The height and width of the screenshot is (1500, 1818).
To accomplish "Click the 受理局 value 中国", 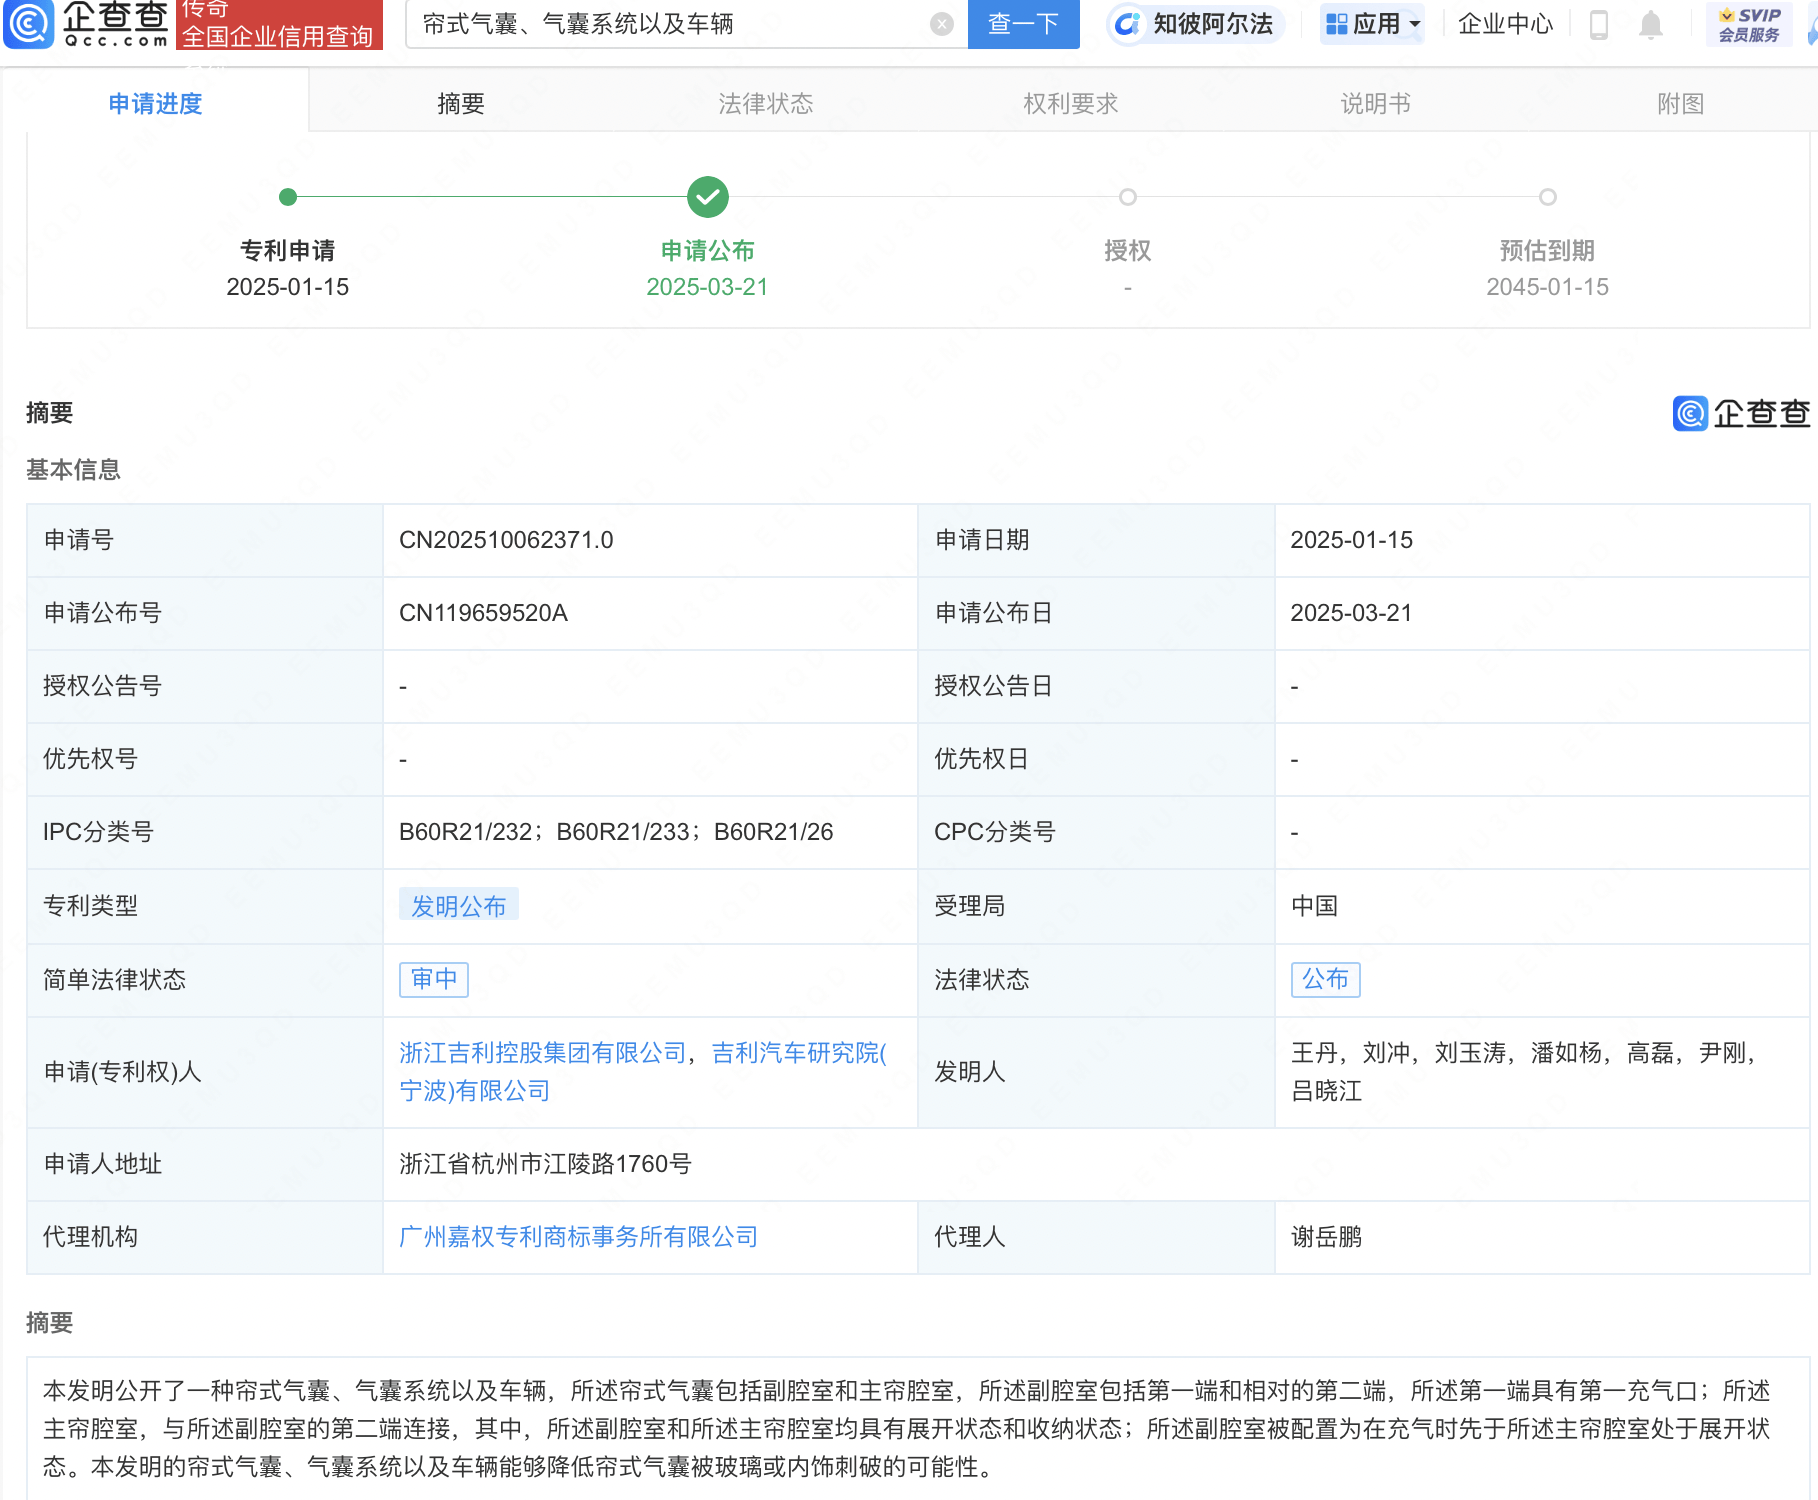I will point(1315,906).
